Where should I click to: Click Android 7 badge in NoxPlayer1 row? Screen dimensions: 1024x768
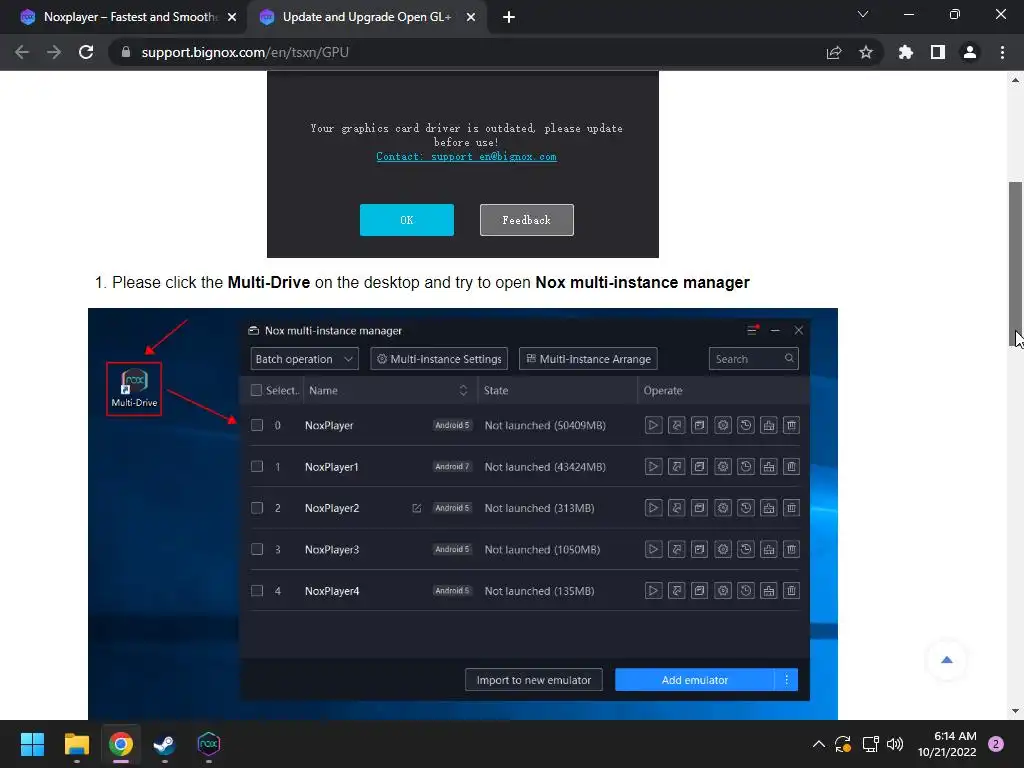(x=452, y=466)
